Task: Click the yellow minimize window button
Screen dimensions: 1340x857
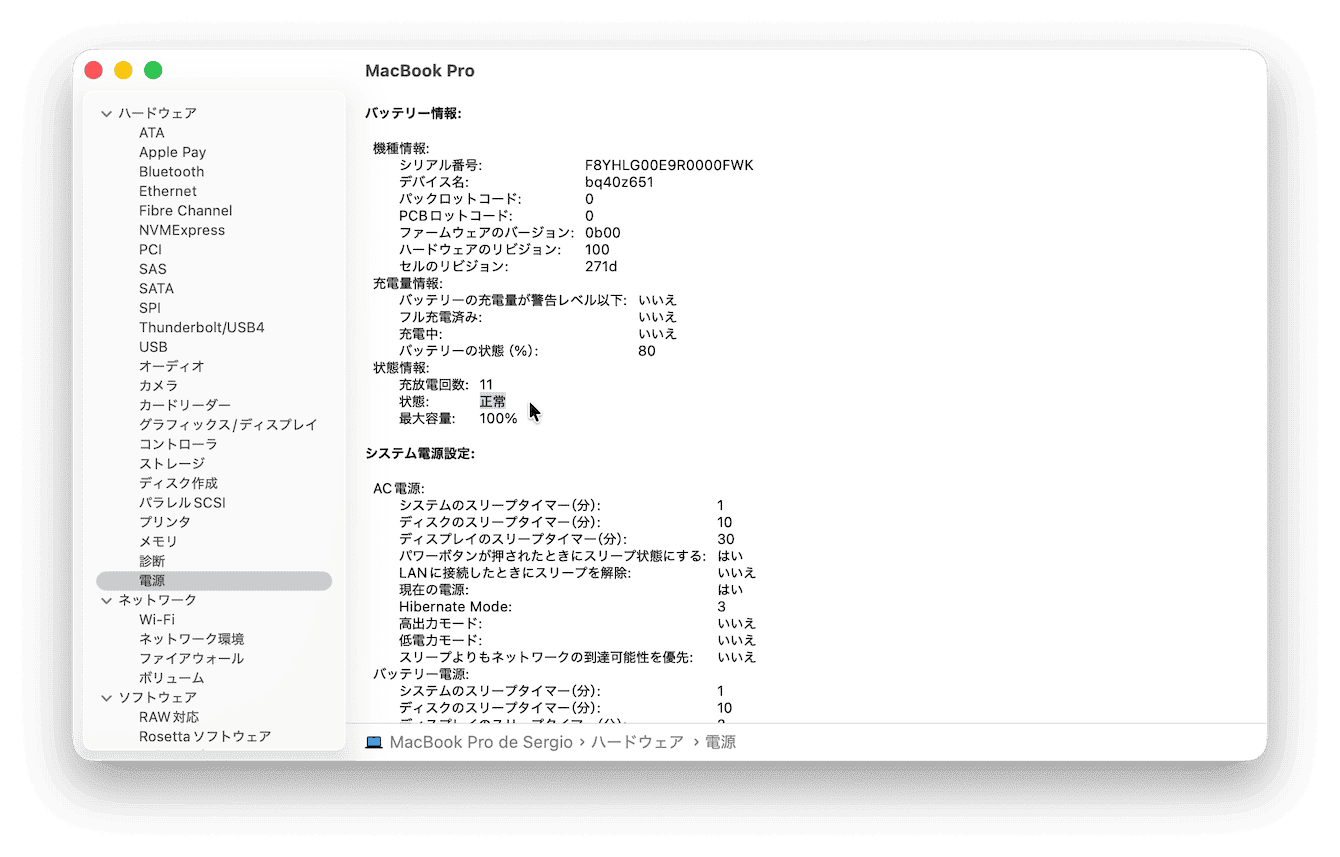Action: [123, 70]
